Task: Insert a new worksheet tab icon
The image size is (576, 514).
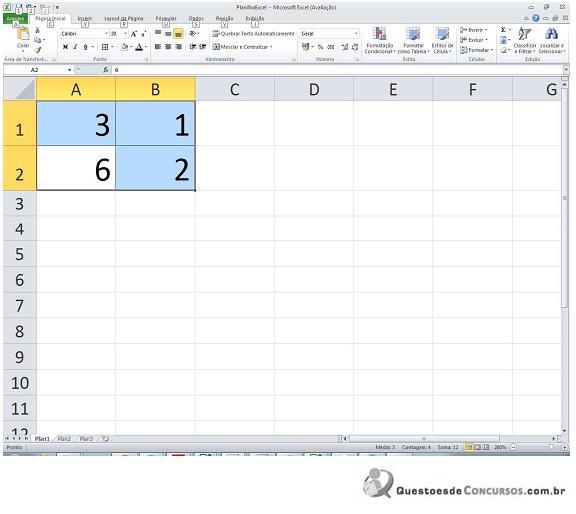Action: (x=105, y=438)
